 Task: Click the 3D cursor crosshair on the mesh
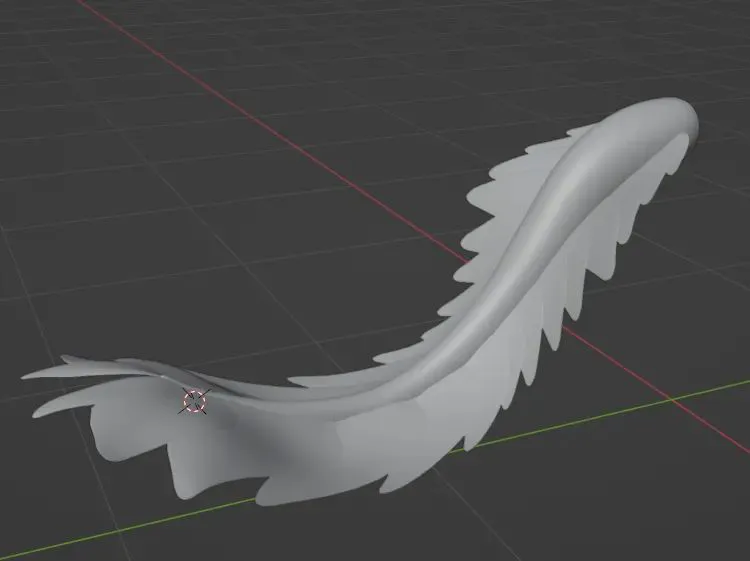click(x=193, y=401)
